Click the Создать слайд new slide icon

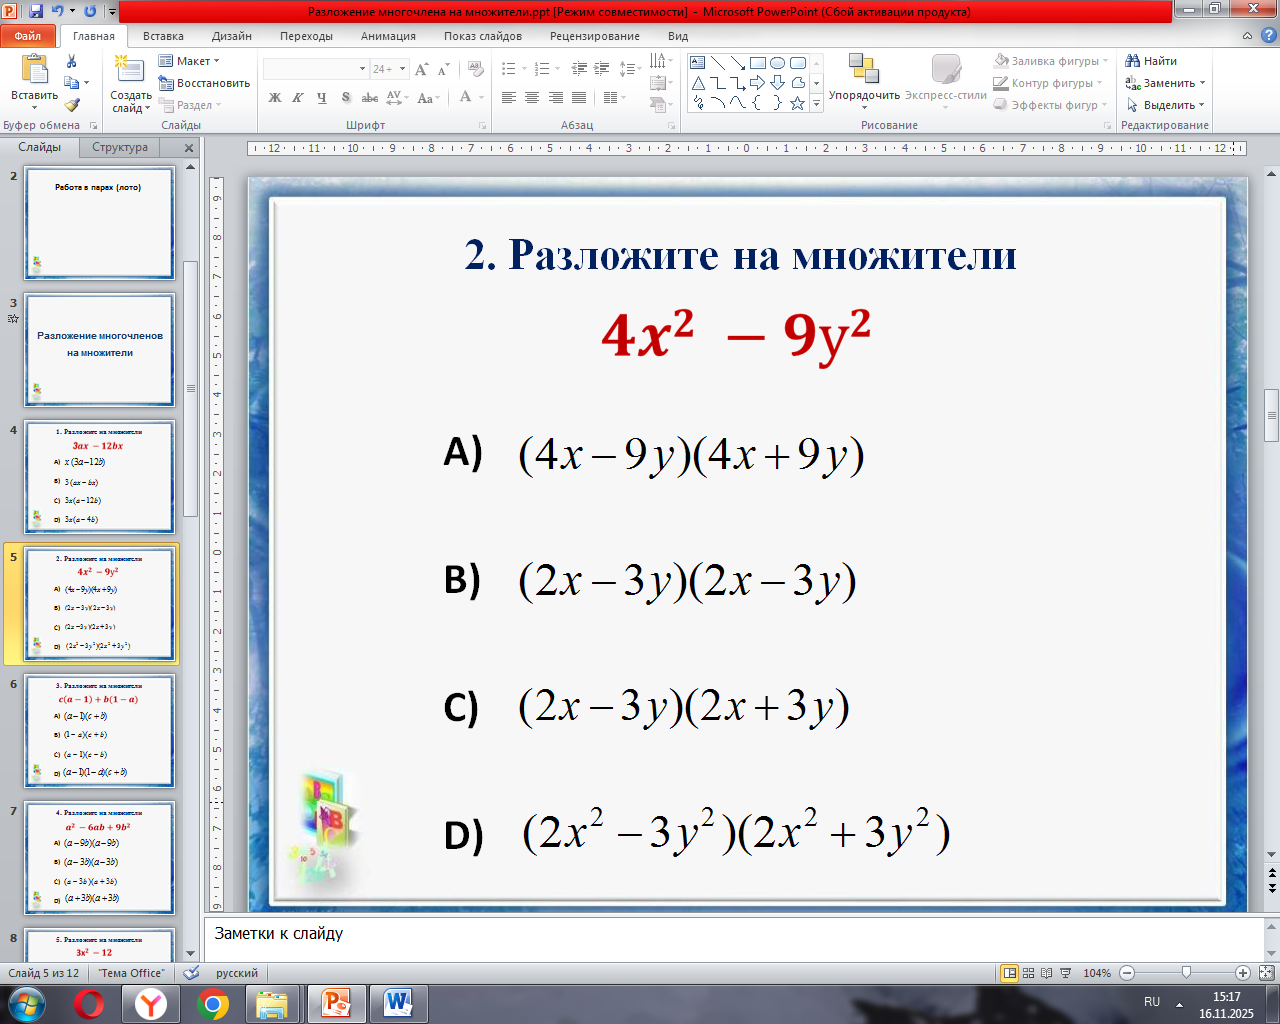click(129, 72)
